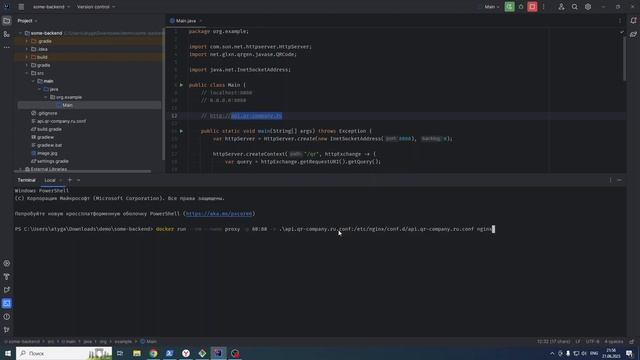Image resolution: width=640 pixels, height=360 pixels.
Task: Open File Explorer from the taskbar
Action: (137, 353)
